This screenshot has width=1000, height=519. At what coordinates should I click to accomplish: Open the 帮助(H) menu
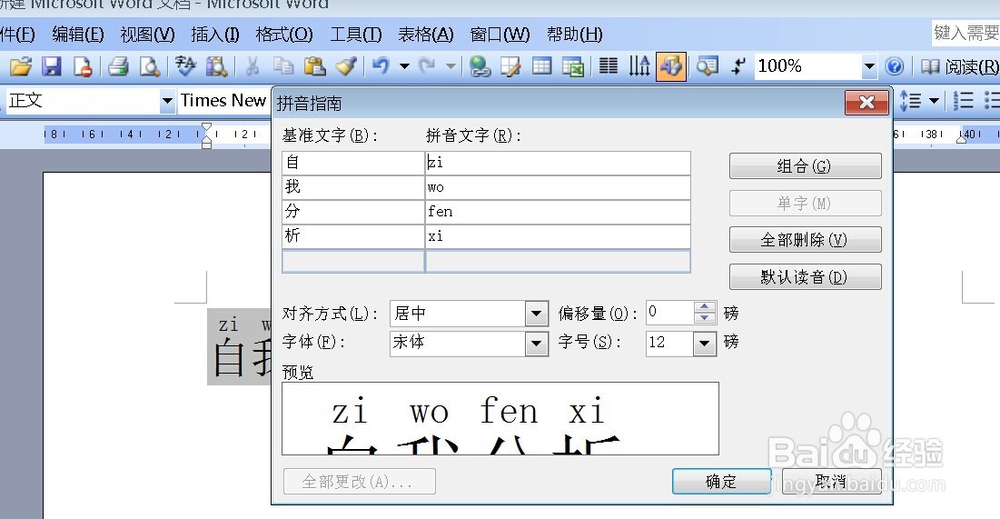574,34
